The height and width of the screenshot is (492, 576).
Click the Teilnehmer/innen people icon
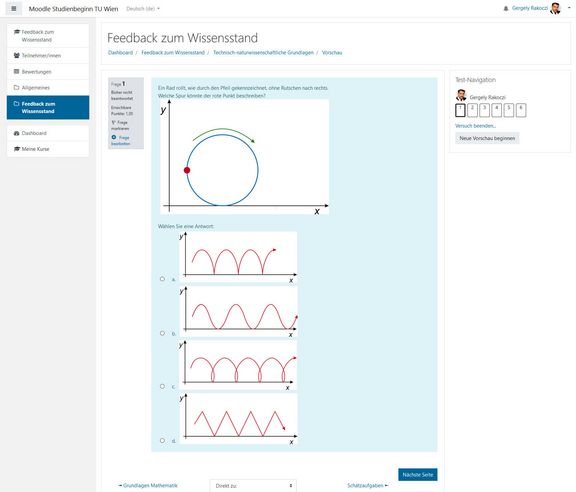click(x=17, y=55)
